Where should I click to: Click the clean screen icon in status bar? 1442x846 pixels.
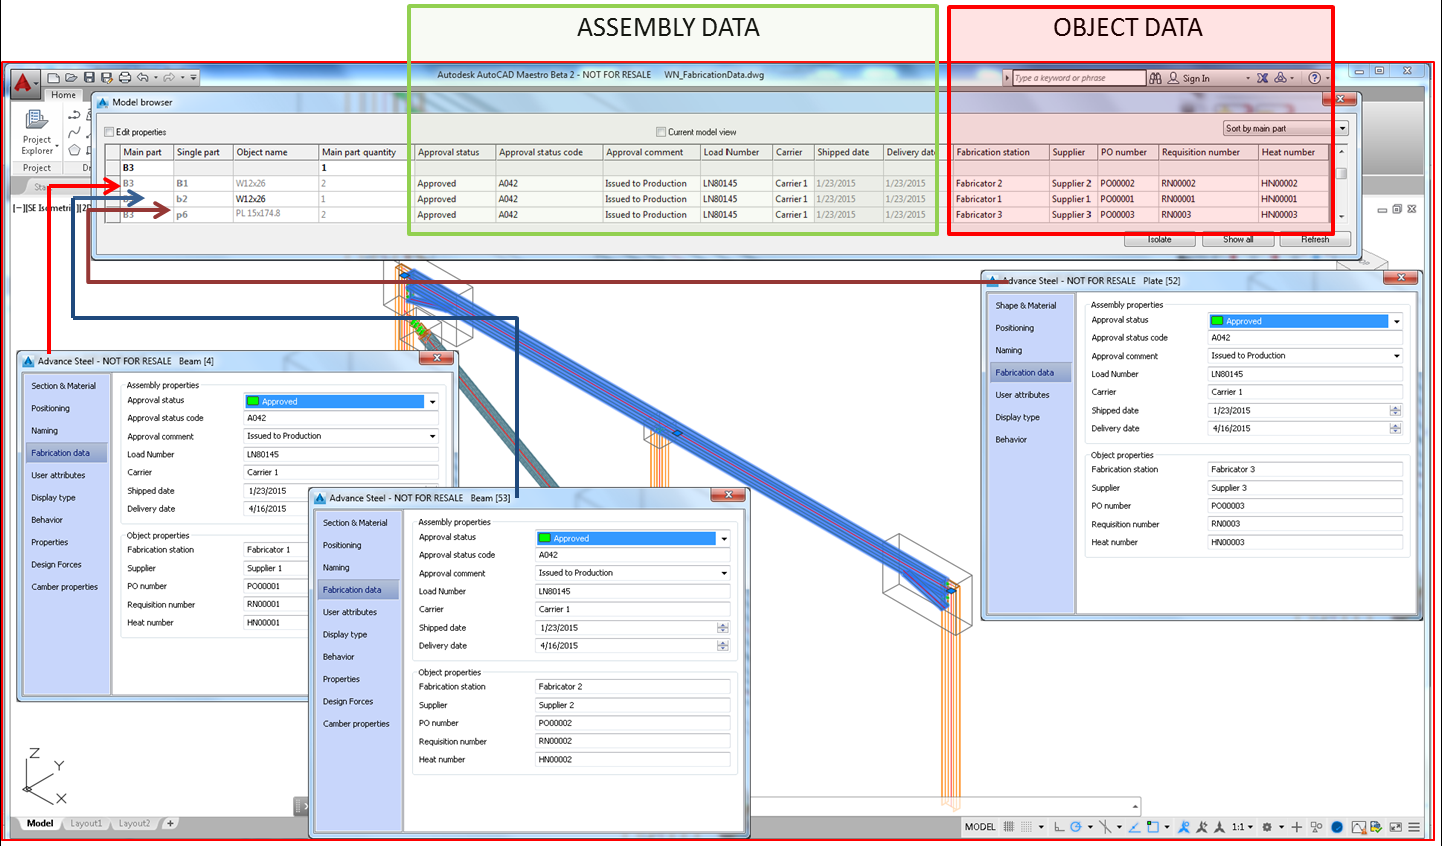click(x=1396, y=827)
